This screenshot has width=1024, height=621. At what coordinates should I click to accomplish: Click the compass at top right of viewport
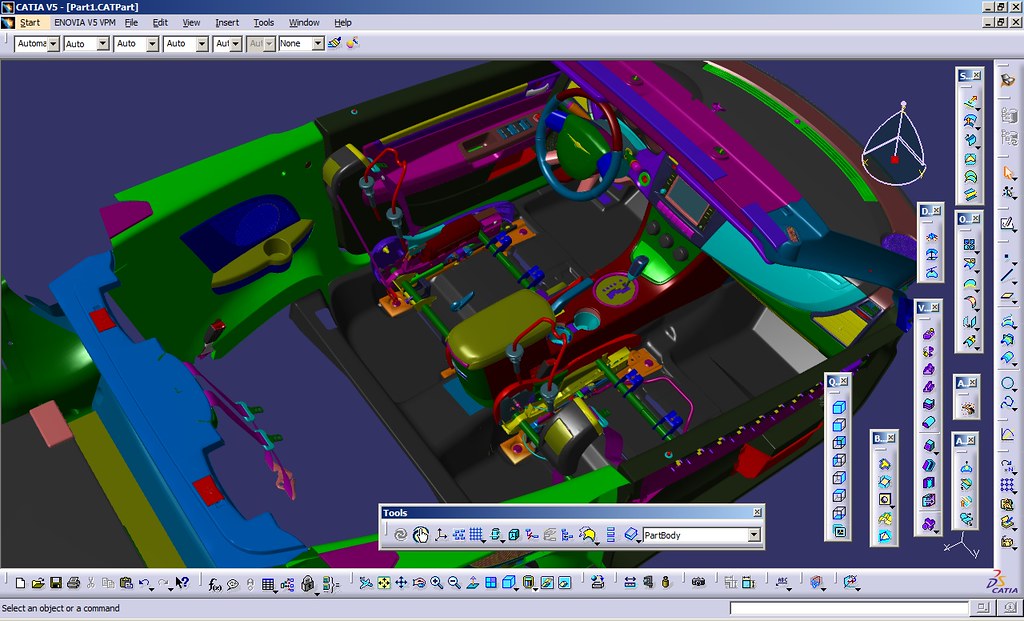(894, 145)
